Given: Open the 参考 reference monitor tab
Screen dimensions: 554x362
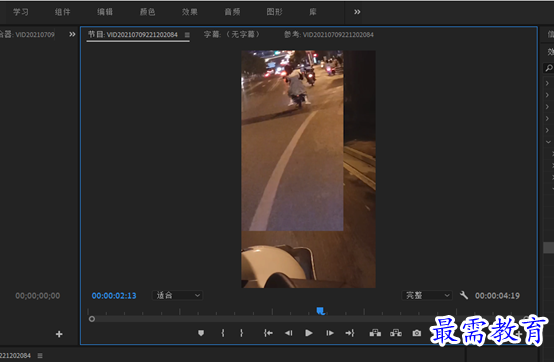Looking at the screenshot, I should pos(329,34).
